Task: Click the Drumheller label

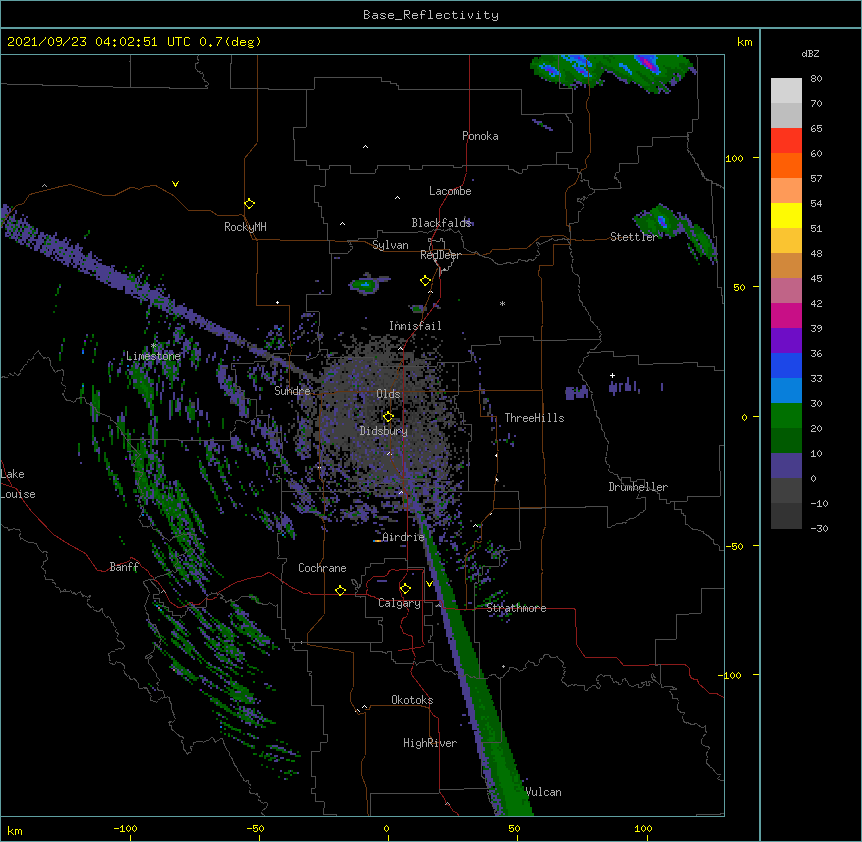Action: 638,487
